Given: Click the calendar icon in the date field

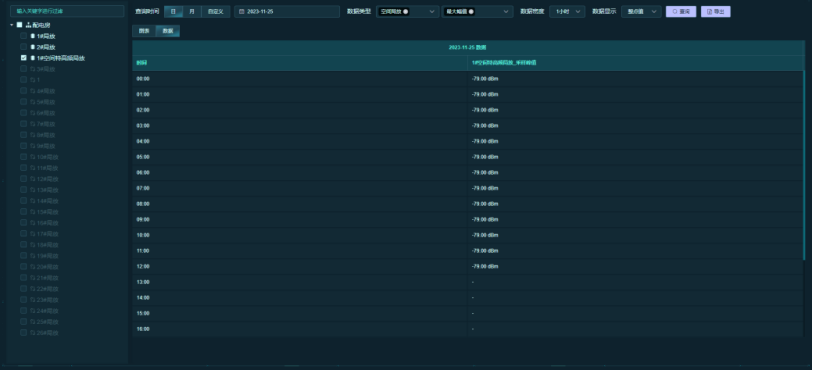Looking at the screenshot, I should pyautogui.click(x=242, y=11).
